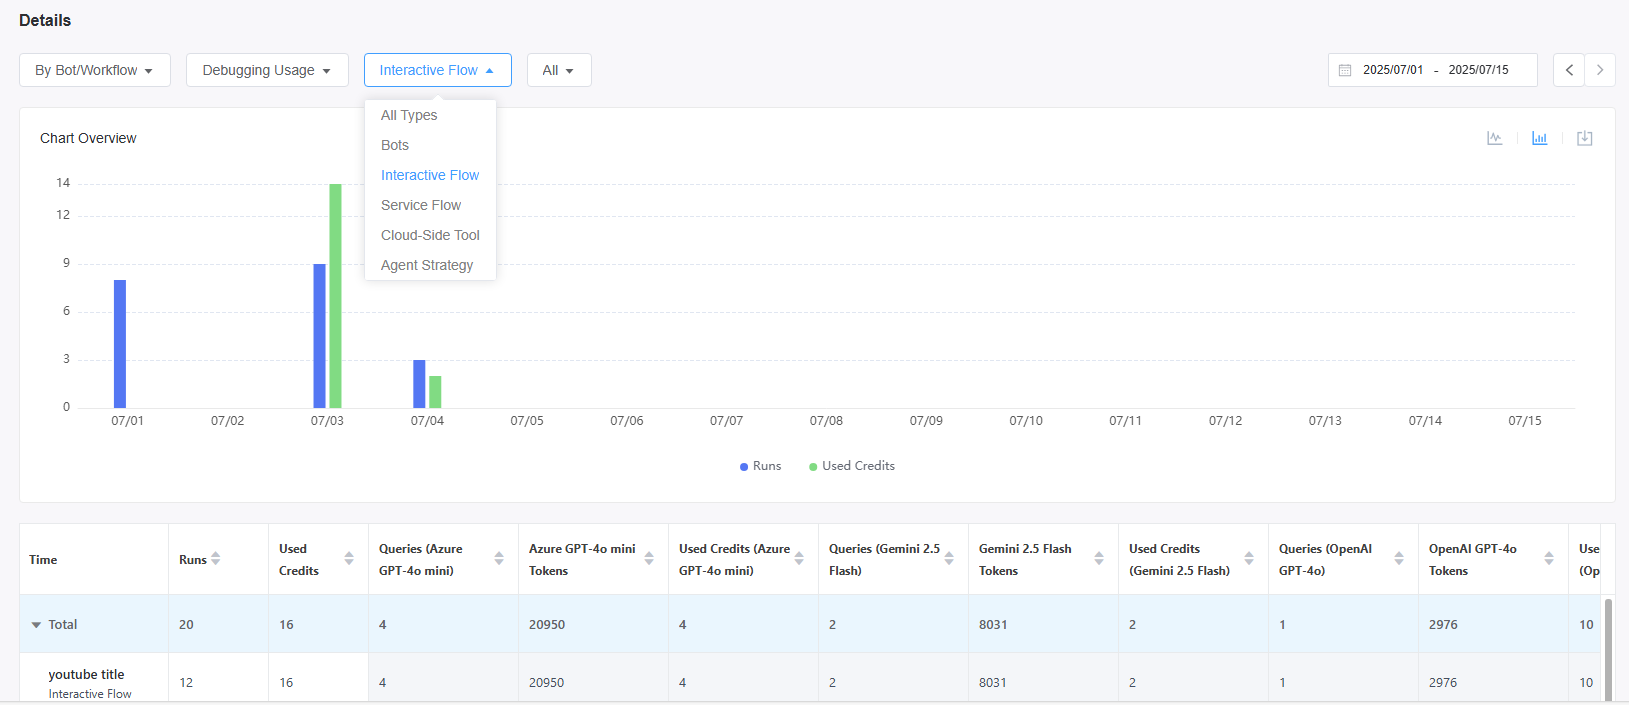
Task: Sort by Gemini 2.5 Flash Tokens column
Action: point(1099,559)
